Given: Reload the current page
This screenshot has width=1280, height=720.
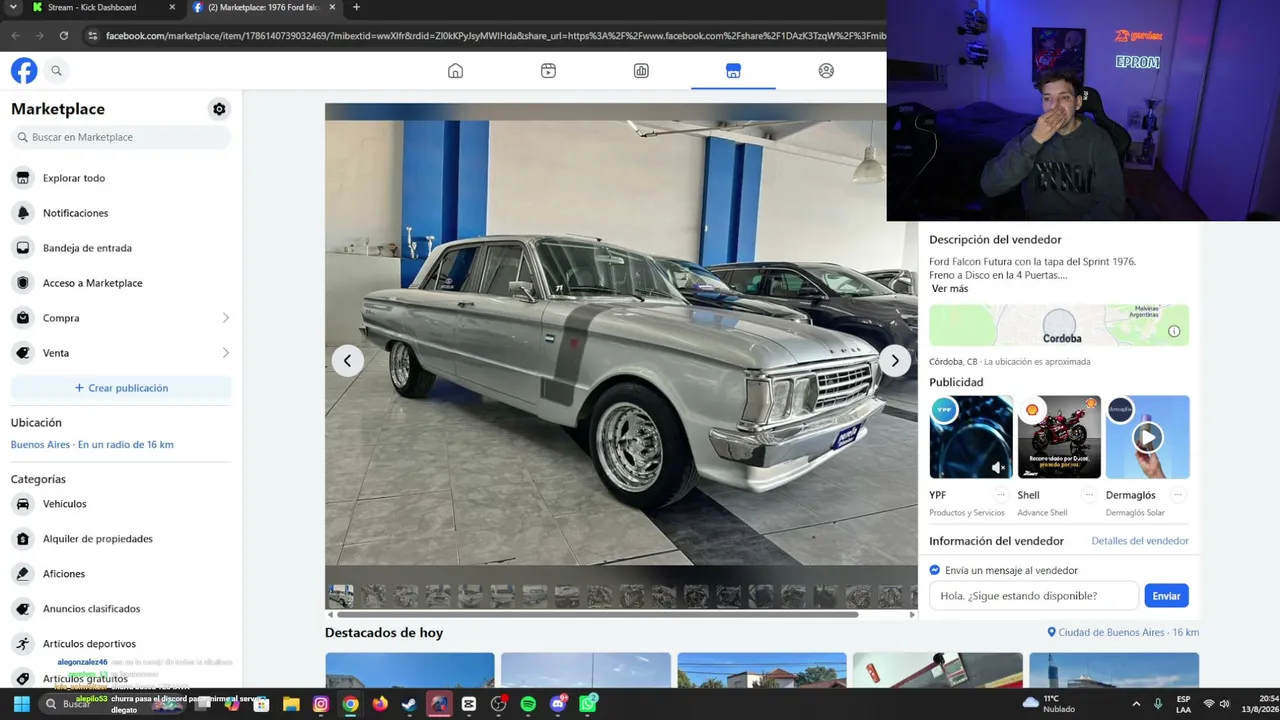Looking at the screenshot, I should pos(64,36).
